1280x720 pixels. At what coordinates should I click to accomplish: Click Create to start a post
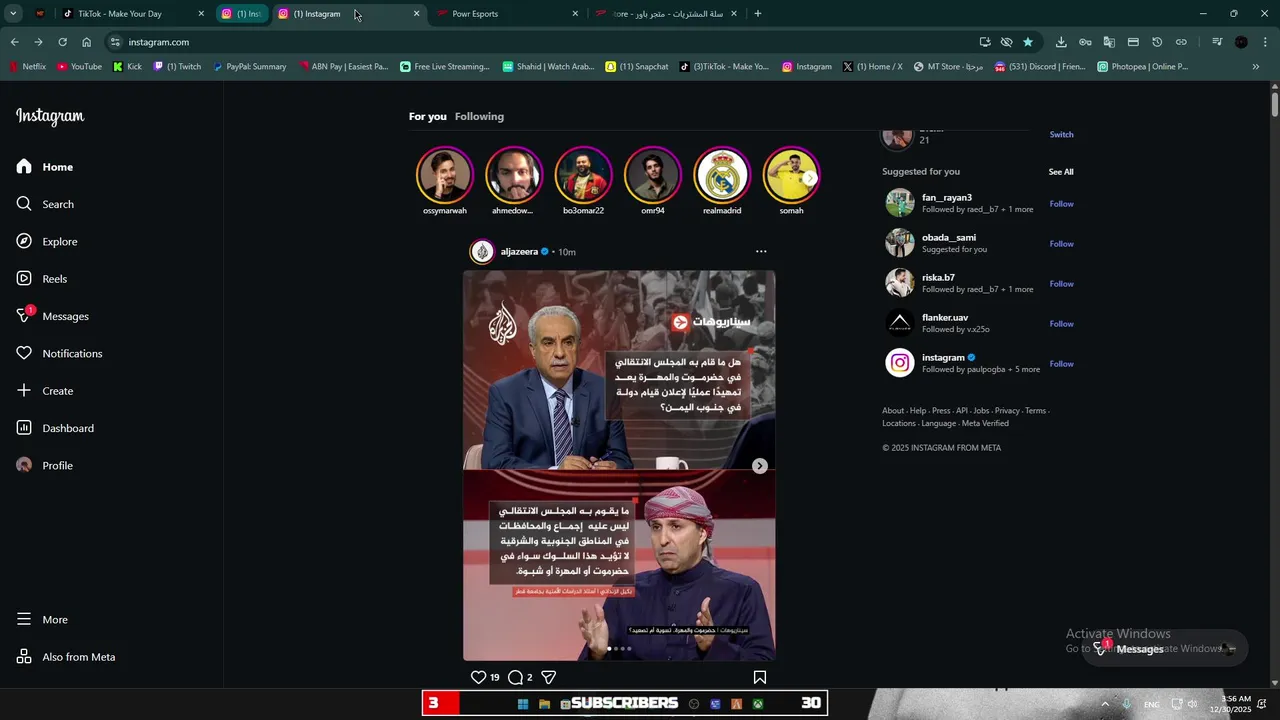coord(45,391)
